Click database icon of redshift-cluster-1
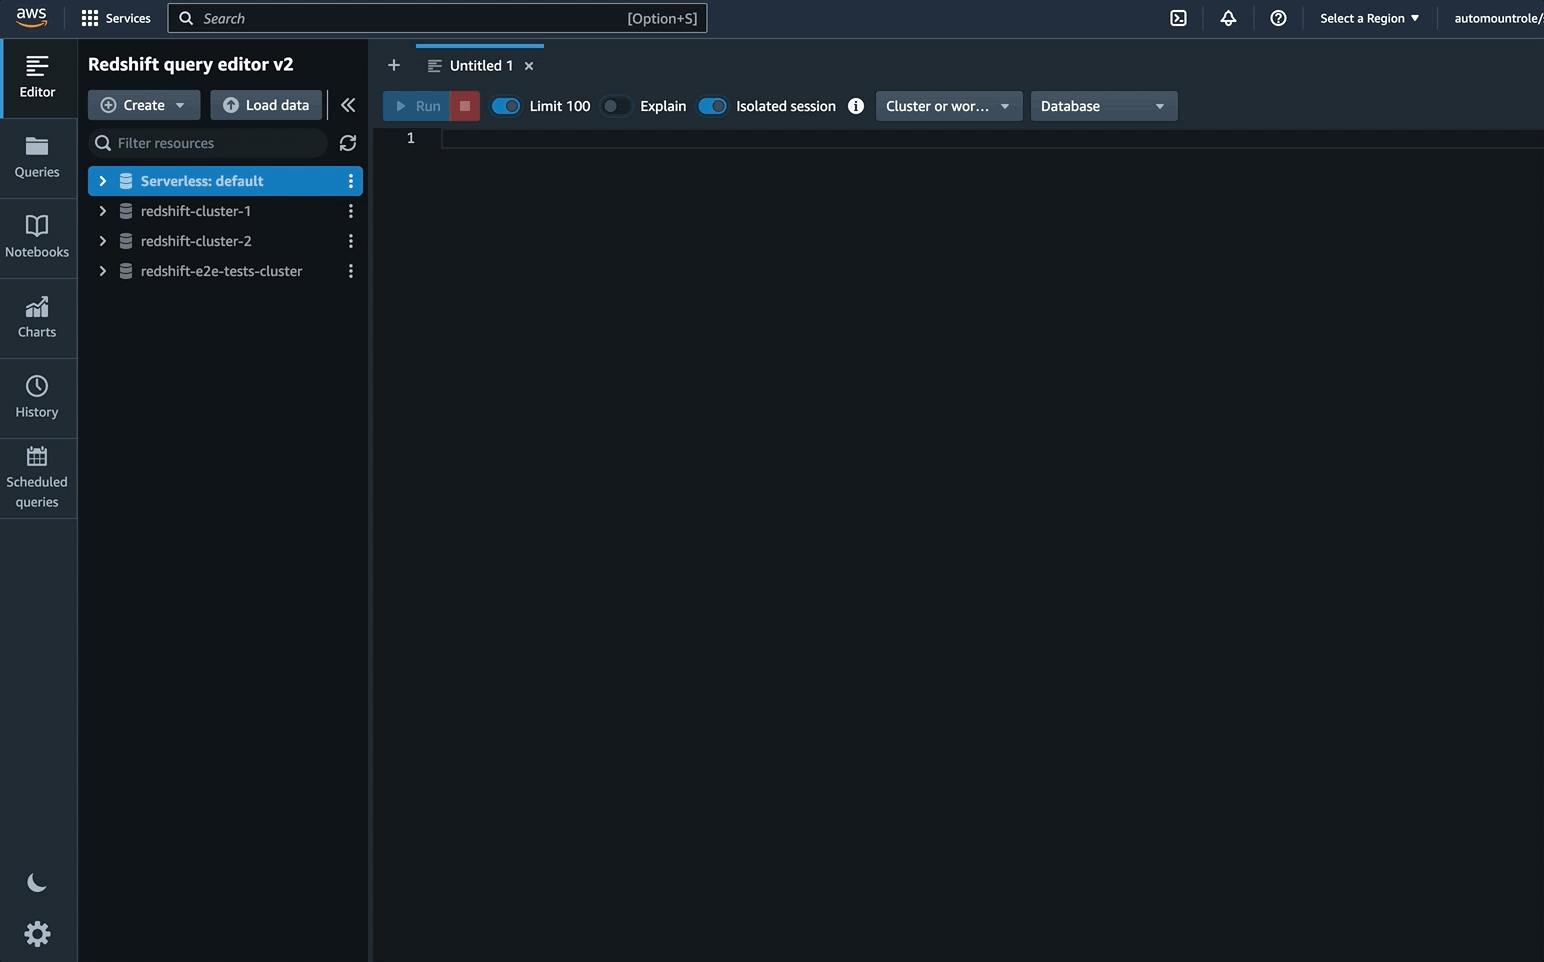Viewport: 1544px width, 962px height. click(x=126, y=211)
